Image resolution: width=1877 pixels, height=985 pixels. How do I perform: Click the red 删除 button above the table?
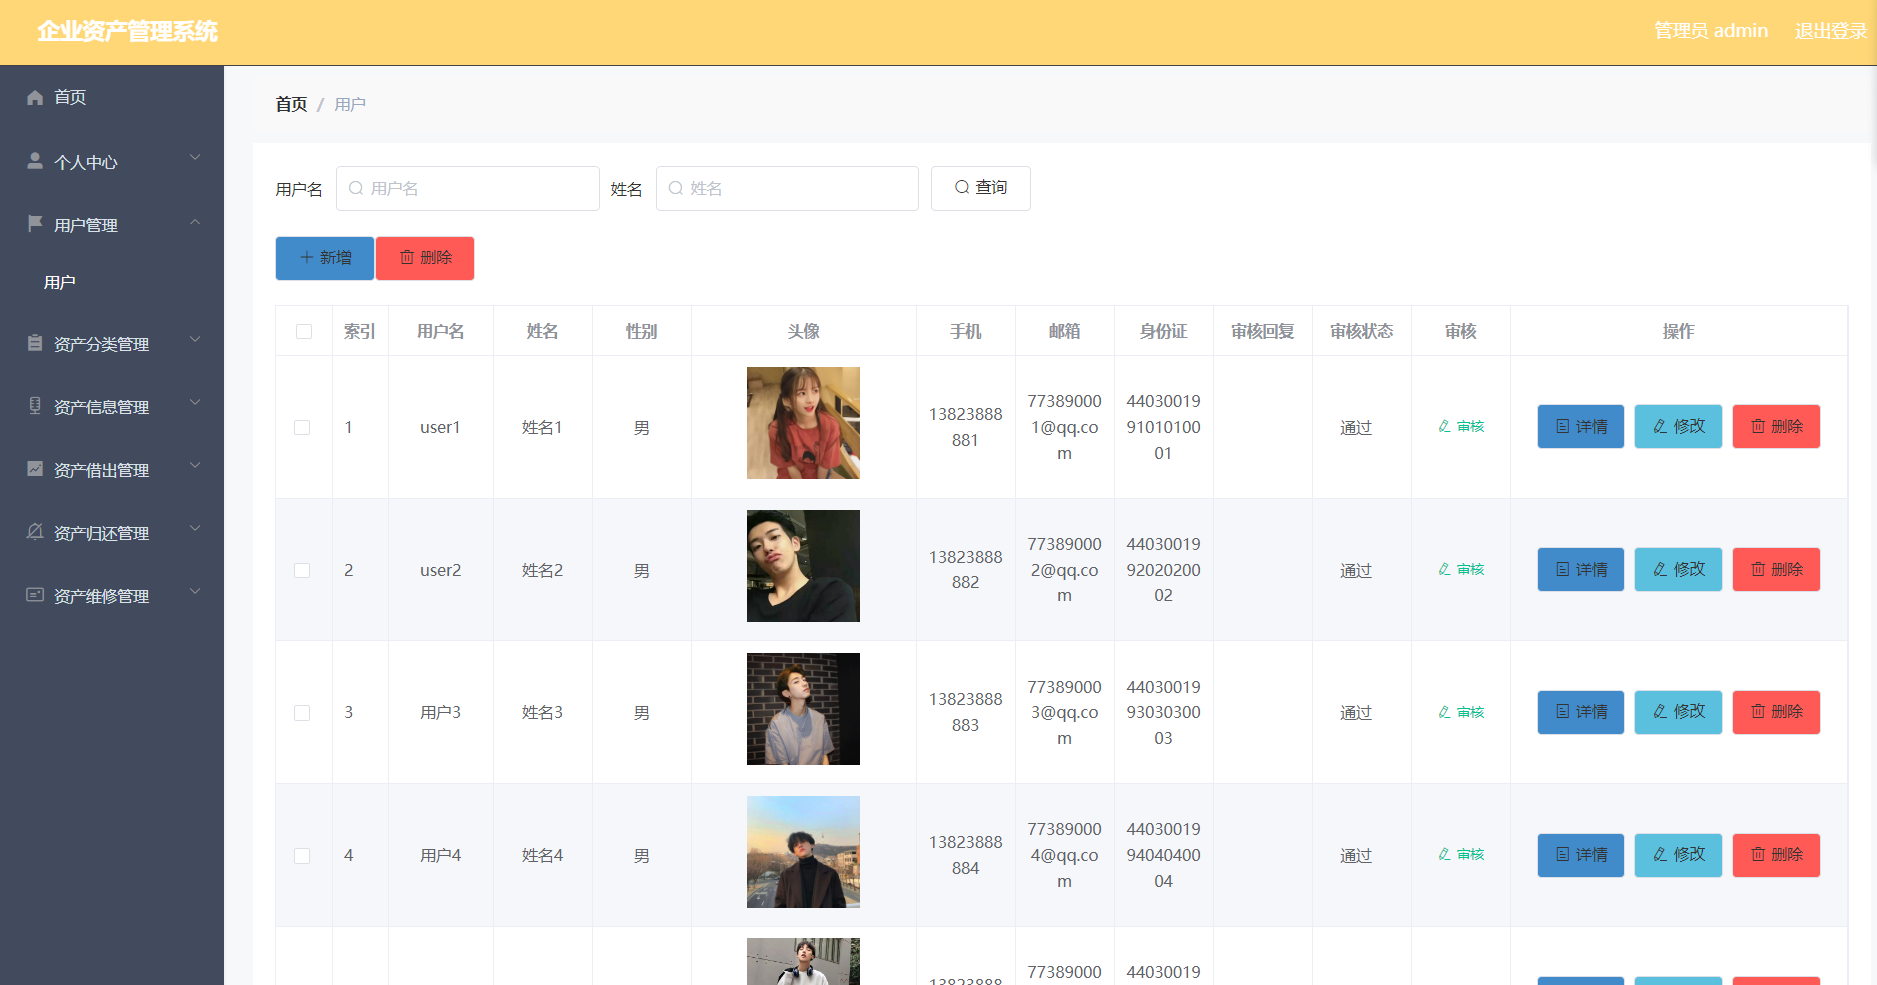coord(425,258)
